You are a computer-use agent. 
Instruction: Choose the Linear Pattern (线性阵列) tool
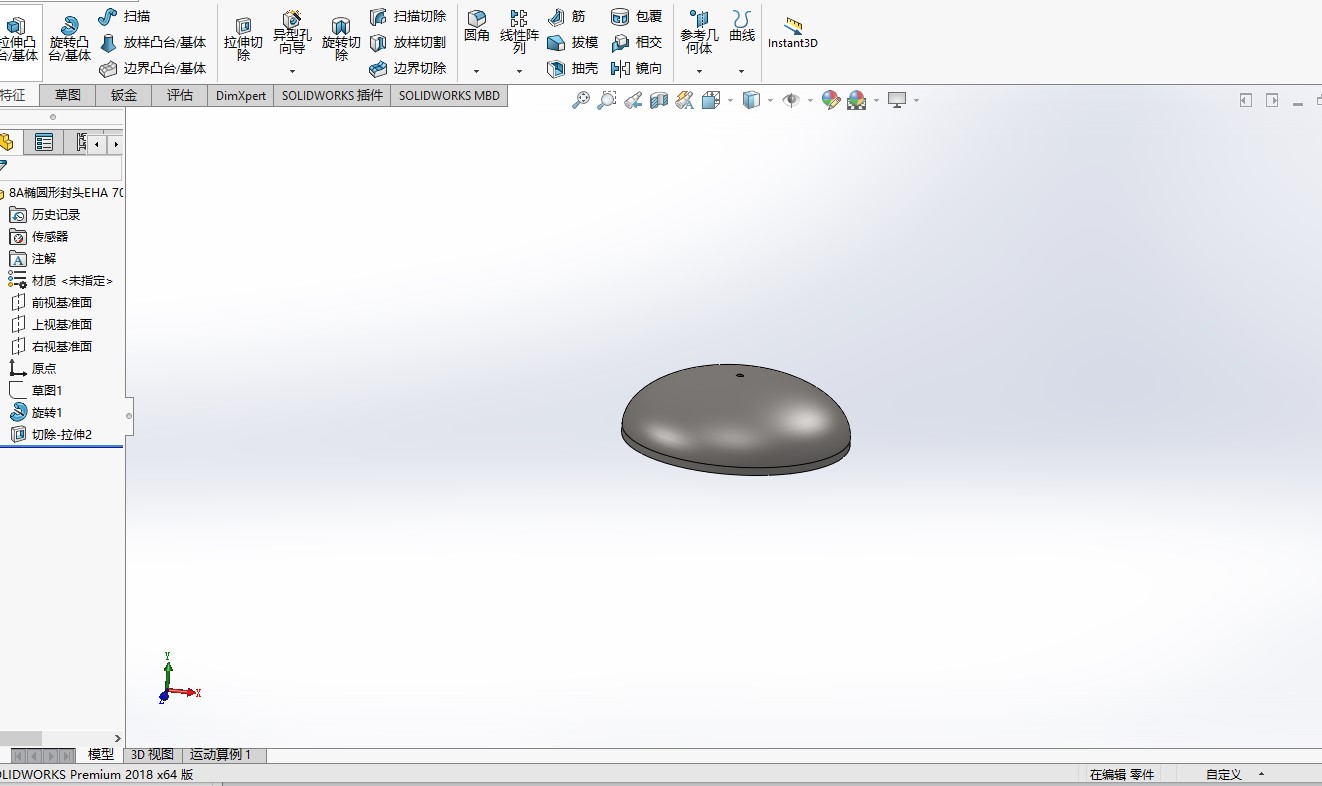coord(519,32)
